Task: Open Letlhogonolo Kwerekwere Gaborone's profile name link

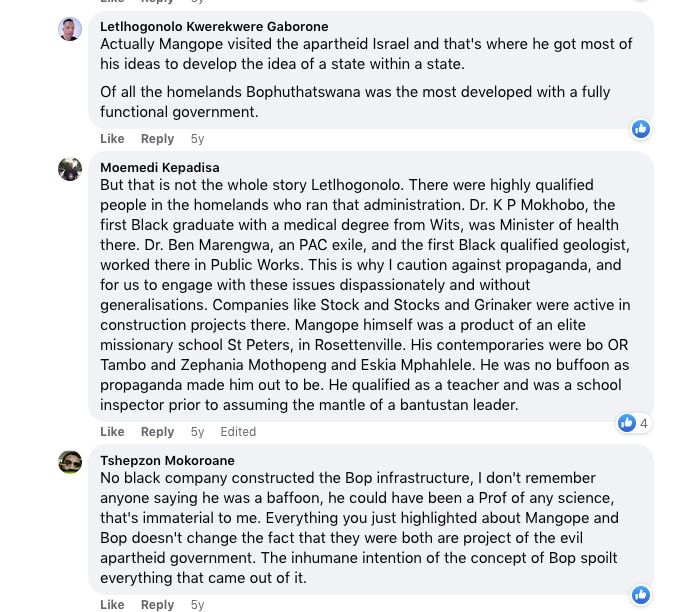Action: tap(214, 27)
